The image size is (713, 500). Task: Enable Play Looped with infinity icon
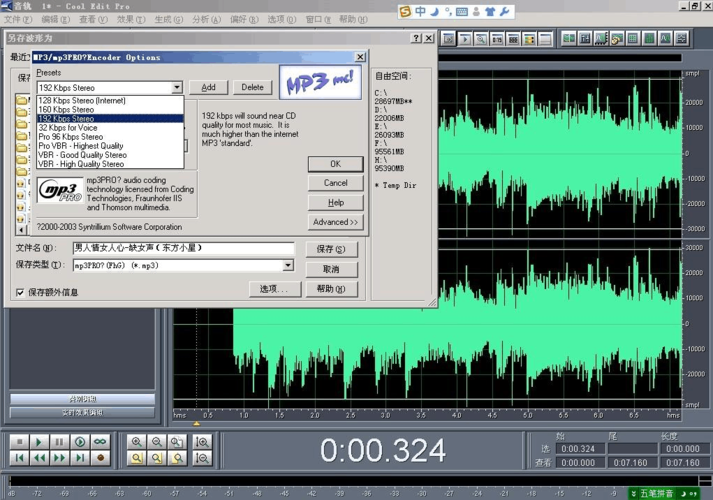pyautogui.click(x=100, y=441)
